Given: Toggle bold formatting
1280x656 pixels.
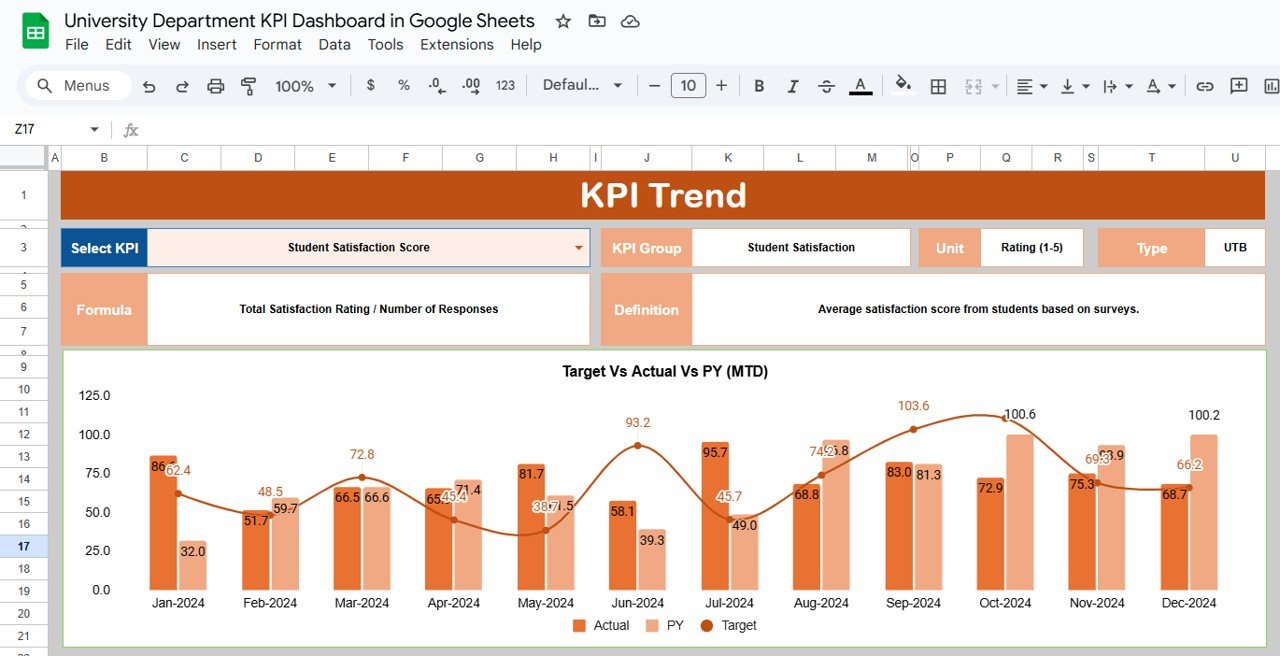Looking at the screenshot, I should tap(759, 86).
